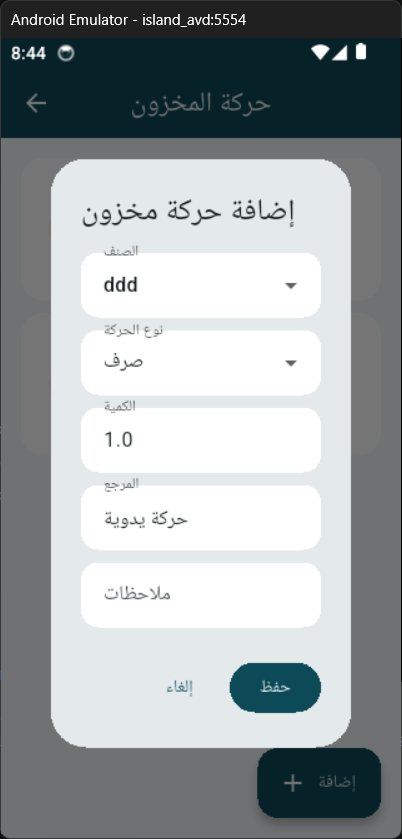The width and height of the screenshot is (402, 839).
Task: Tap the battery icon in status bar
Action: tap(361, 52)
